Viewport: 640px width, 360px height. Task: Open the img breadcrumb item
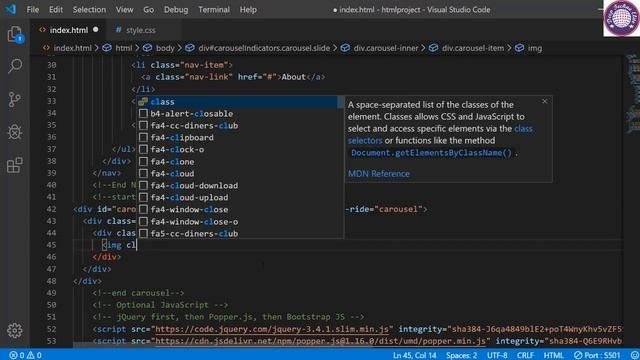529,48
